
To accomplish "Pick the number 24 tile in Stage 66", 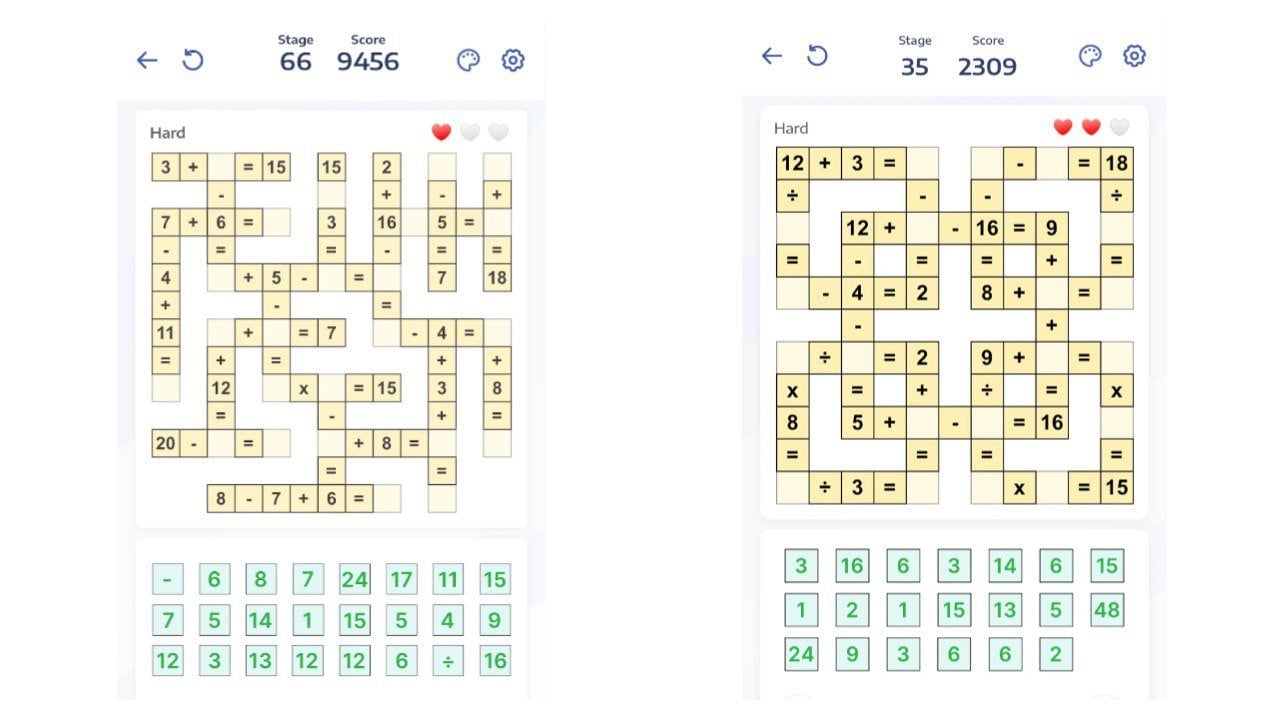I will click(x=354, y=579).
